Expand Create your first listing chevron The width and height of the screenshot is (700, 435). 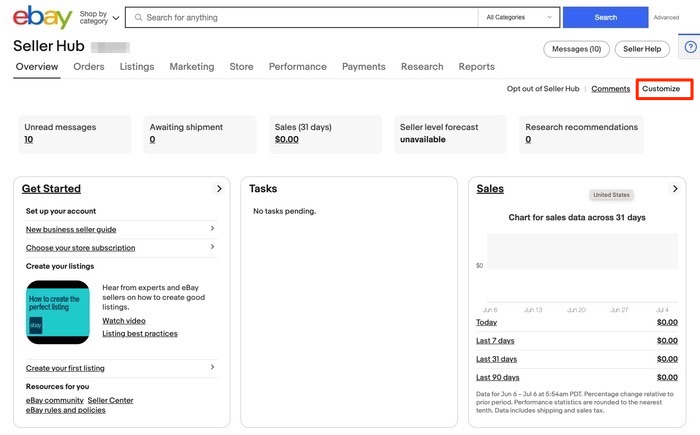[212, 368]
